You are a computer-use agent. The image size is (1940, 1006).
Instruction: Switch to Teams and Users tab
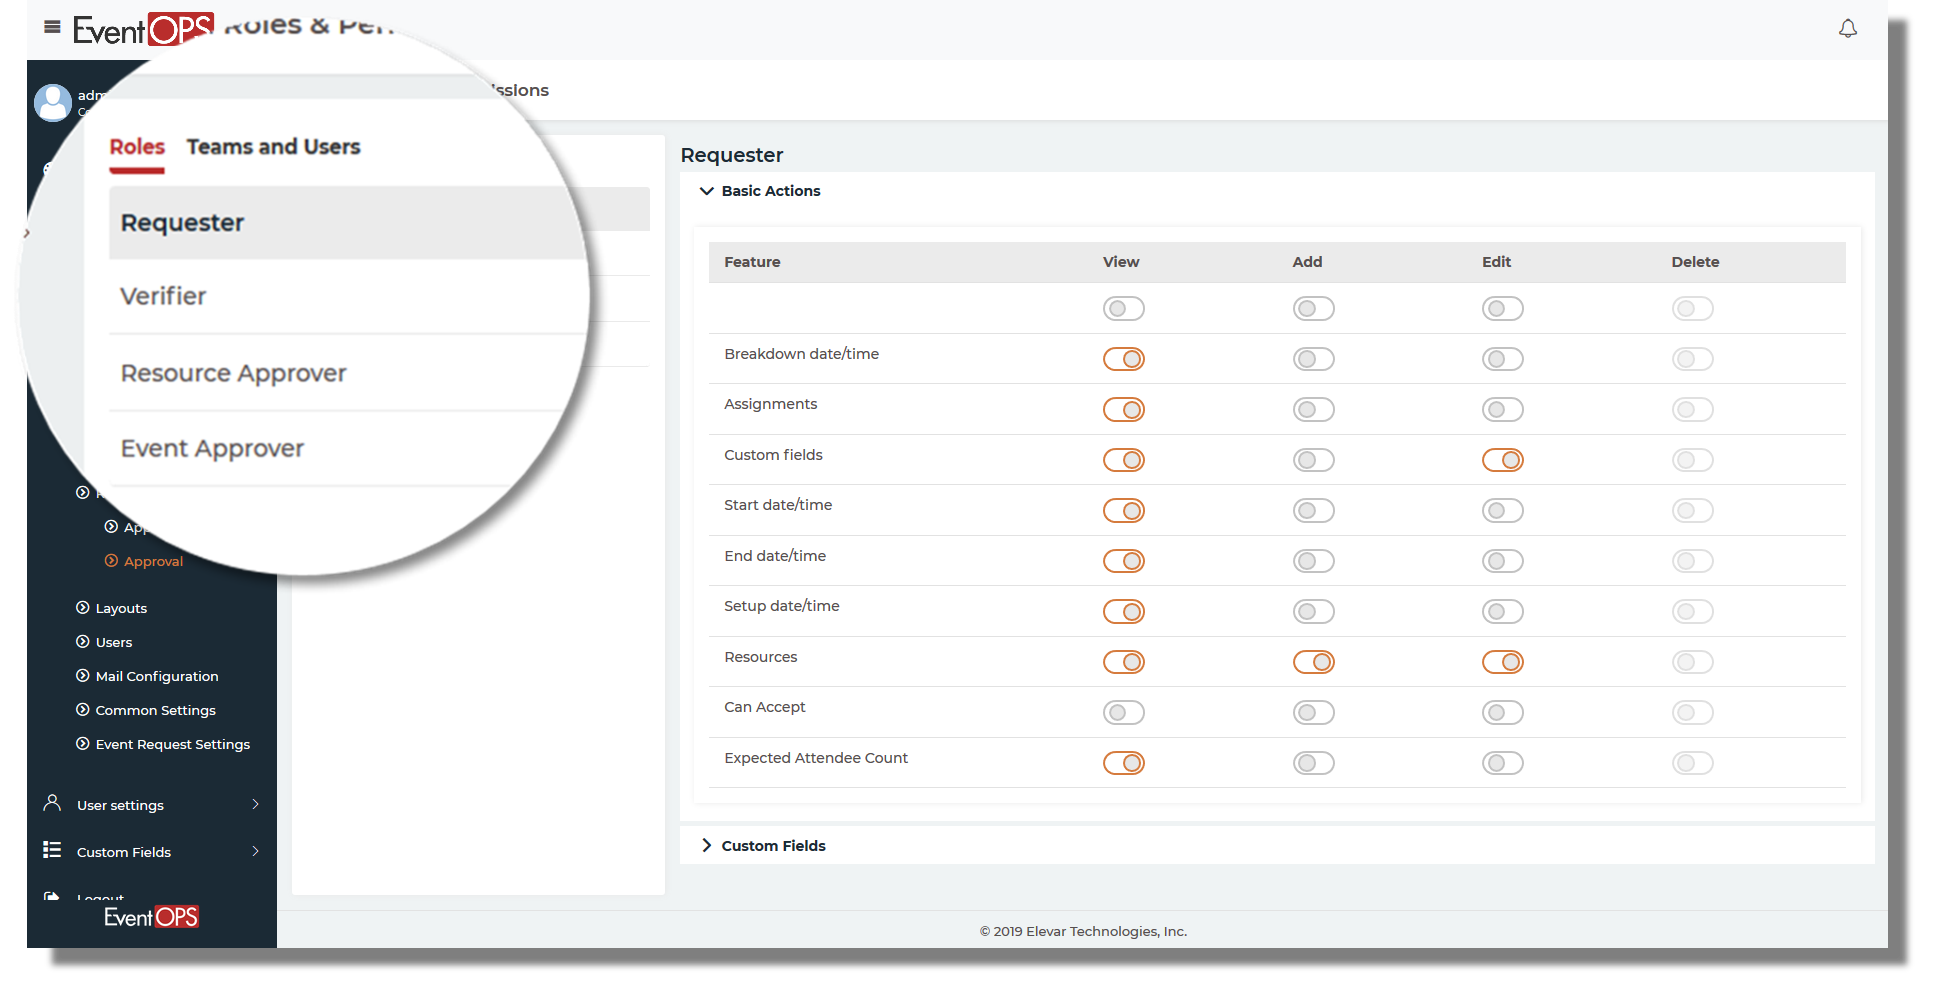(x=273, y=147)
